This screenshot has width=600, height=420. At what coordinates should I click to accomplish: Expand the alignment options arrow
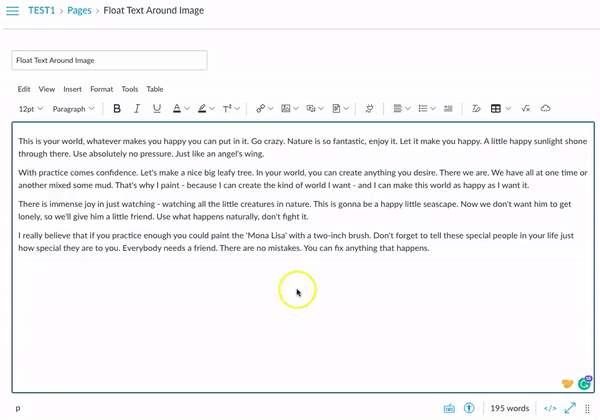pos(408,109)
